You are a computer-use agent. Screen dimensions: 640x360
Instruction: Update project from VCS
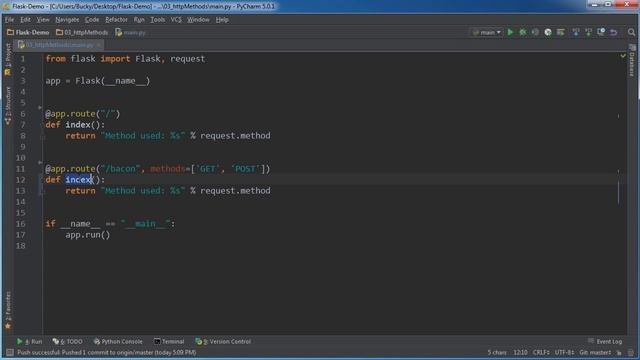[x=576, y=32]
